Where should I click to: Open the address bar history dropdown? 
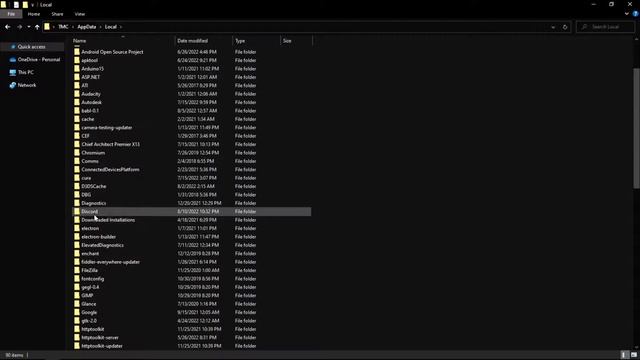(553, 27)
